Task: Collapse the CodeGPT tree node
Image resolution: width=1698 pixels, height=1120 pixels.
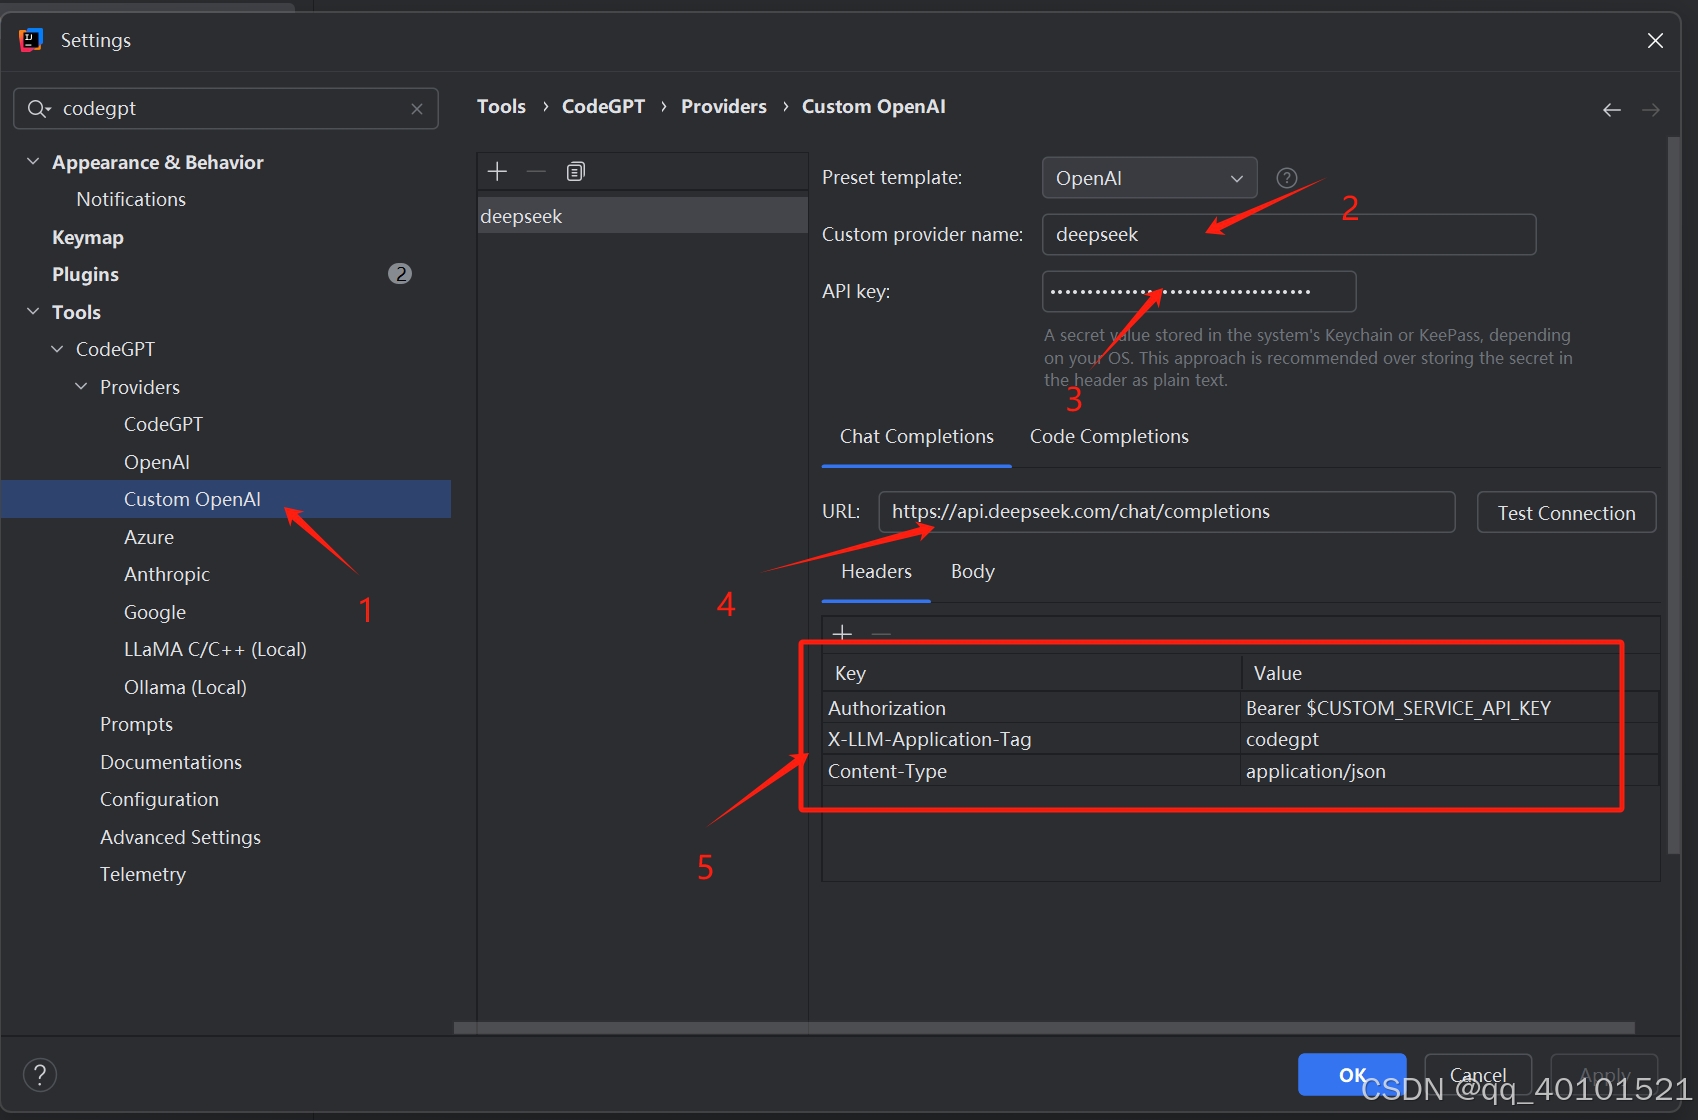Action: [x=57, y=349]
